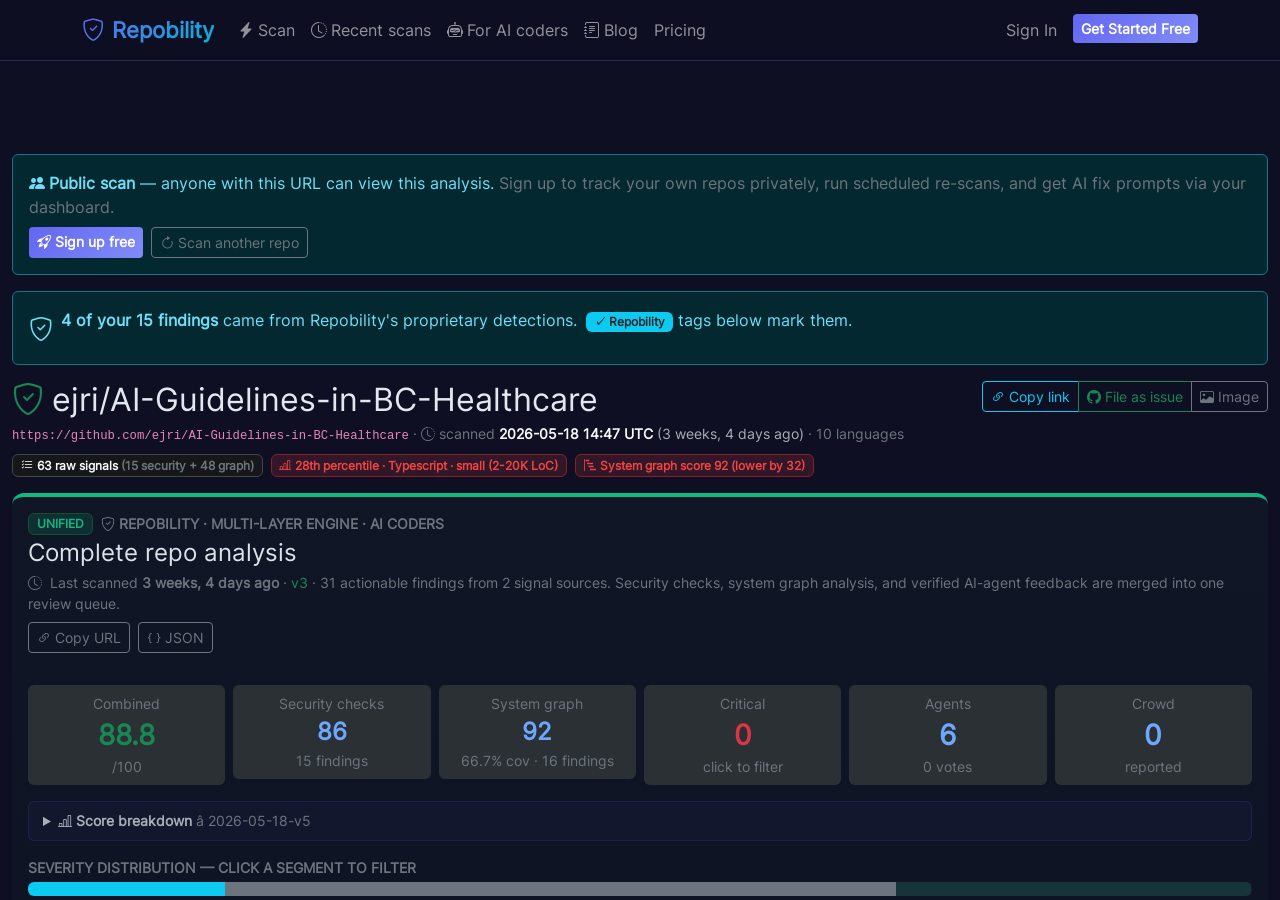Viewport: 1280px width, 900px height.
Task: Click Get Started Free button
Action: coord(1135,29)
